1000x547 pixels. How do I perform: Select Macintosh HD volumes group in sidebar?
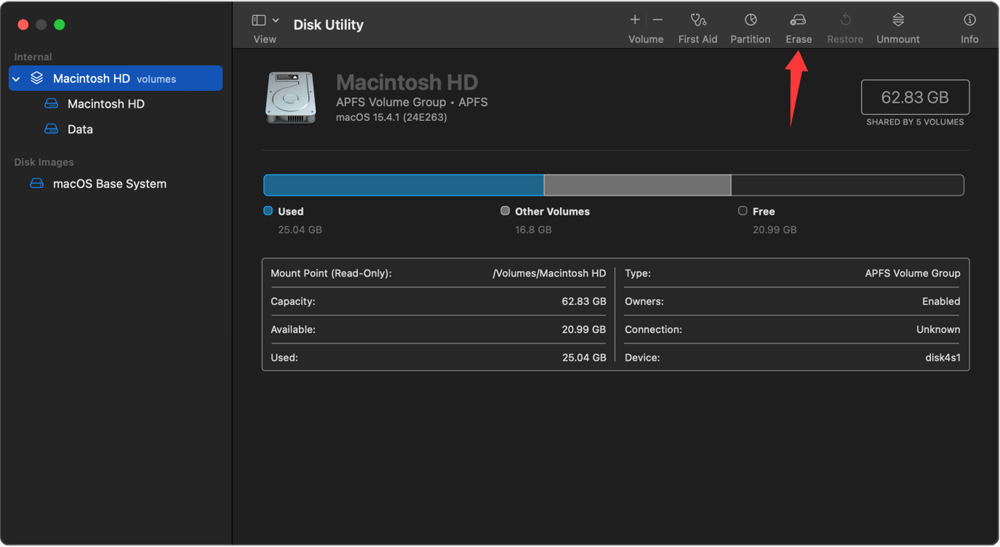tap(115, 78)
